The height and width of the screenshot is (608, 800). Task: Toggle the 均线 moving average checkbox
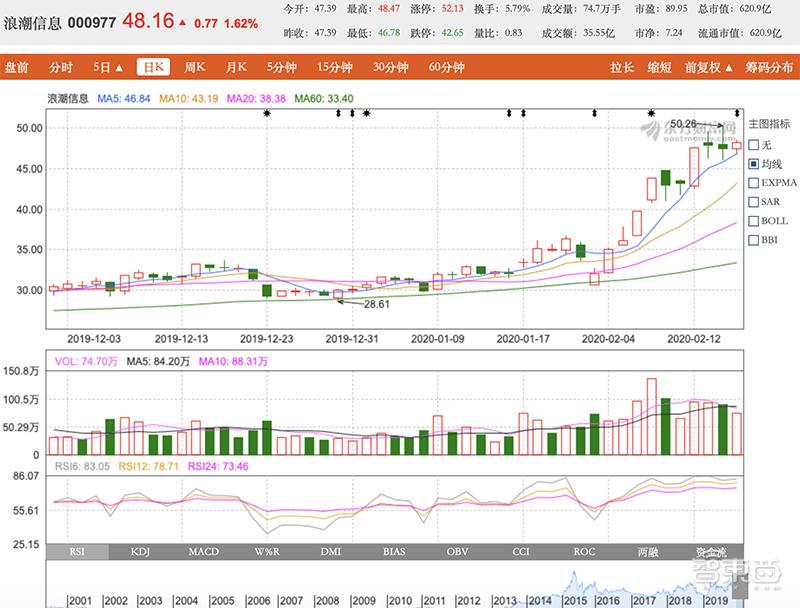pos(755,164)
